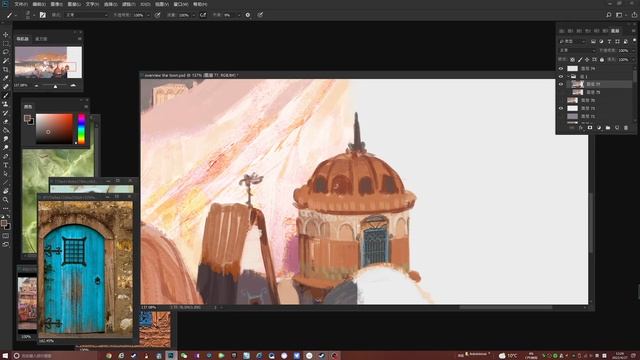Viewport: 640px width, 360px height.
Task: Add layer style fx icon
Action: pos(581,128)
